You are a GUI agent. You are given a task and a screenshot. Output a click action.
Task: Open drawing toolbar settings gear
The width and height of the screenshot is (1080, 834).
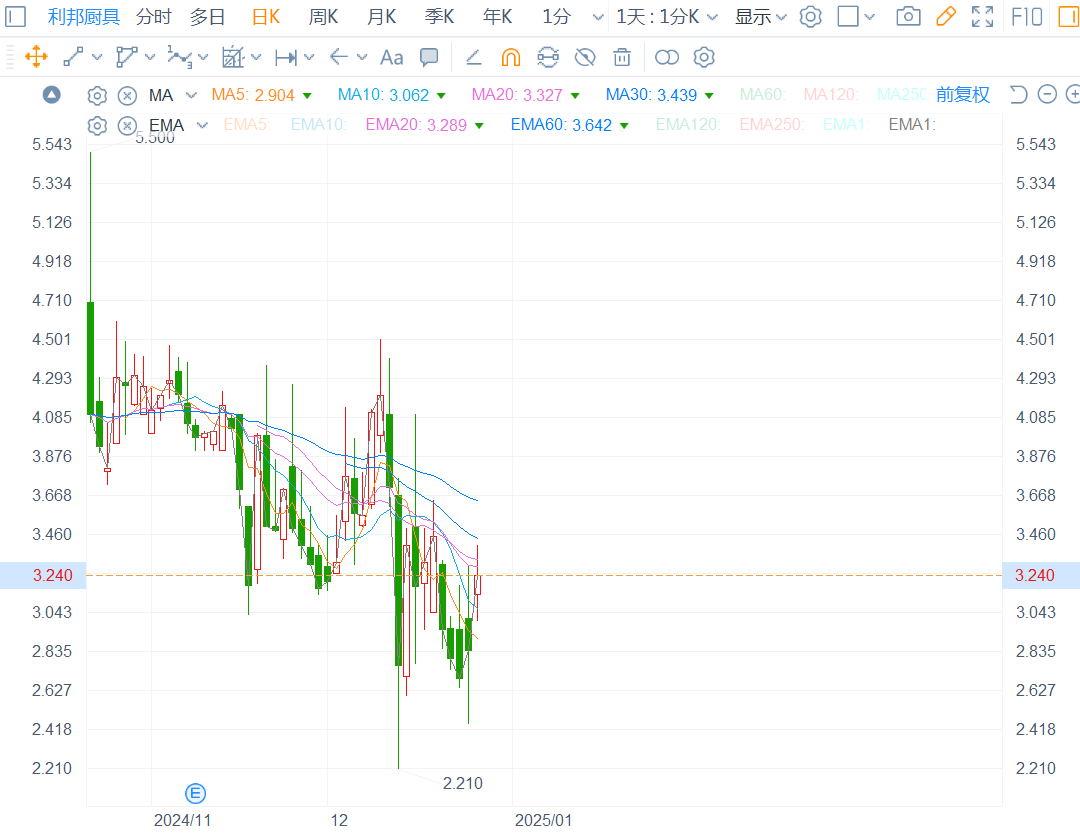pos(704,57)
